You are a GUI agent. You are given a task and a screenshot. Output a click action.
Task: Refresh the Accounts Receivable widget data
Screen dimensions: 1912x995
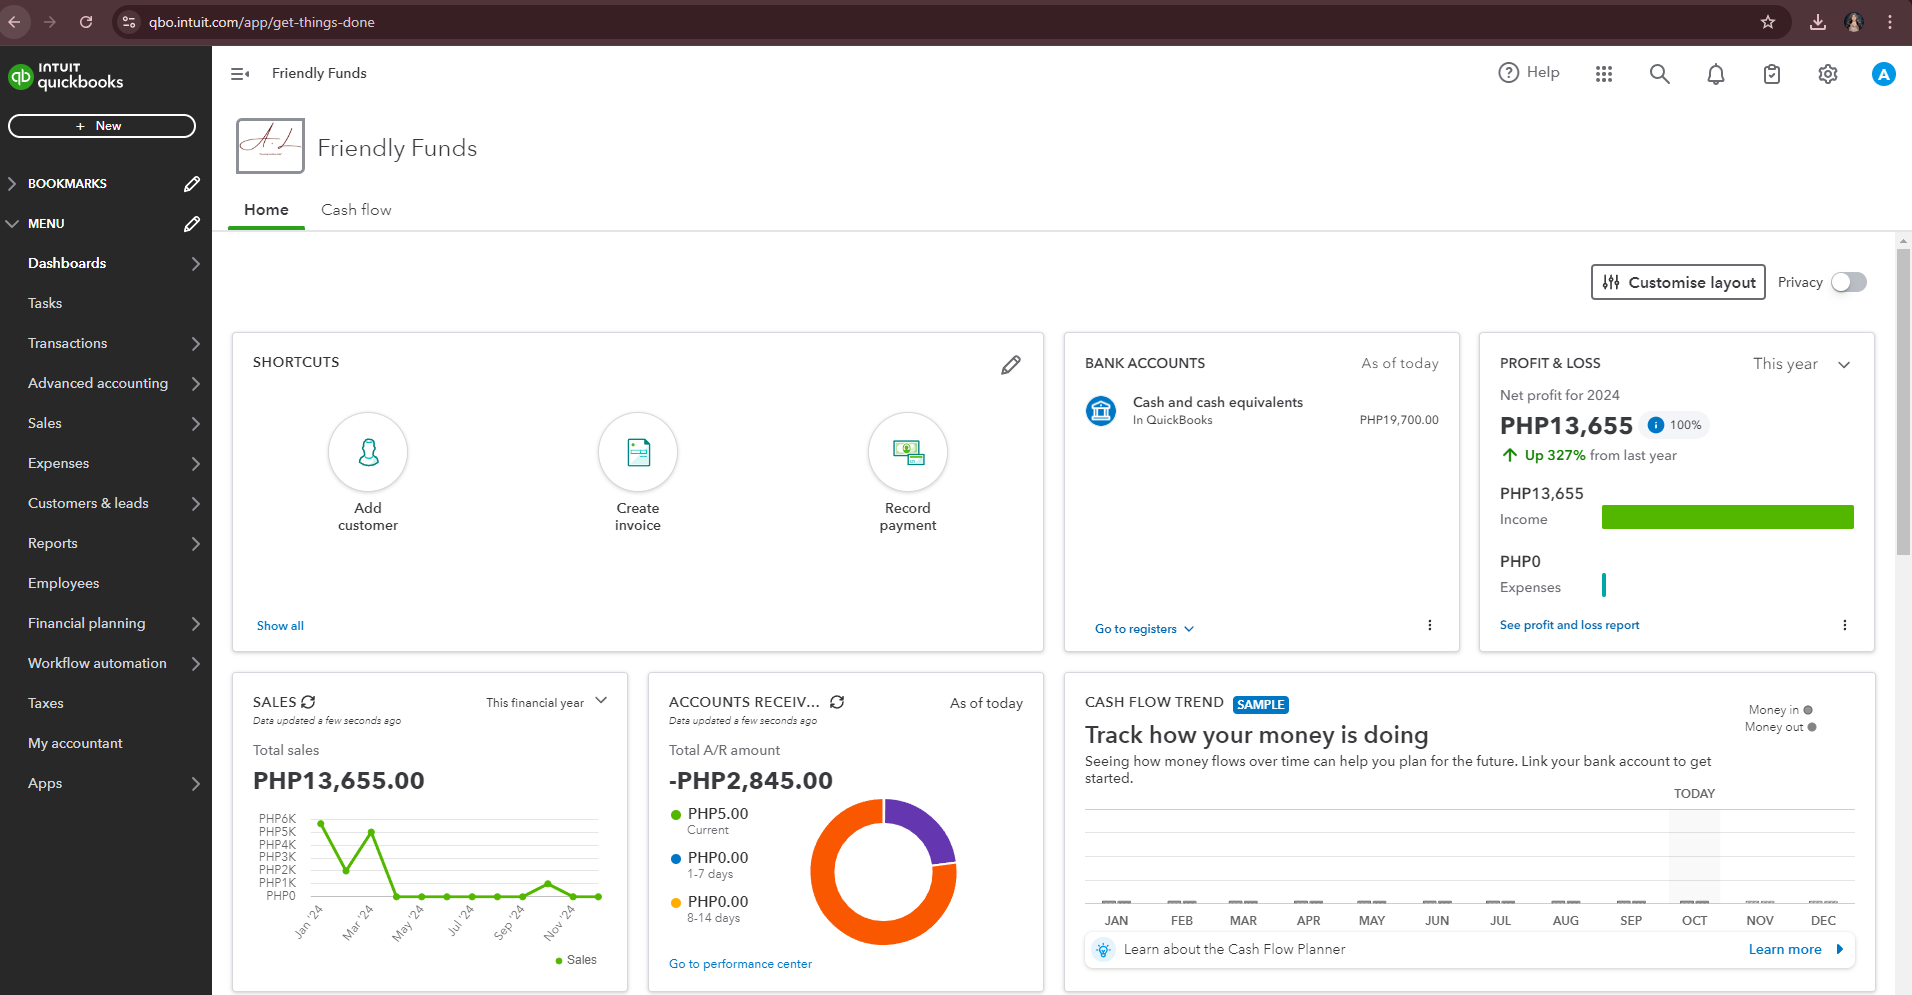pyautogui.click(x=837, y=702)
